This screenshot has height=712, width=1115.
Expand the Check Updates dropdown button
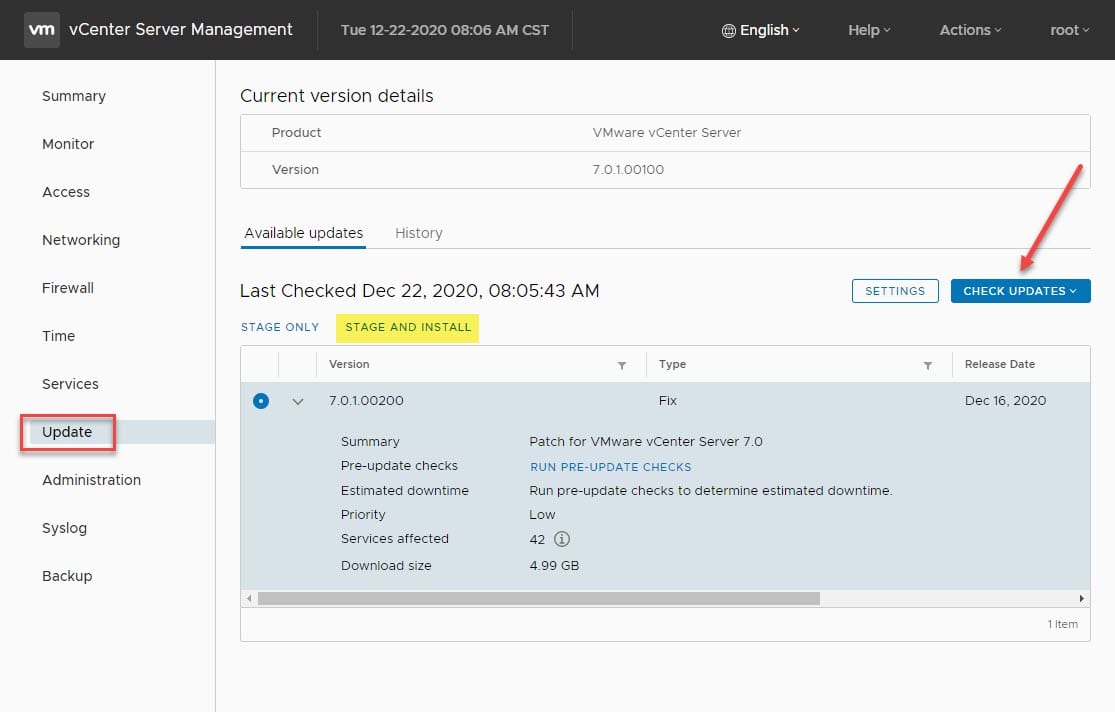(1020, 291)
